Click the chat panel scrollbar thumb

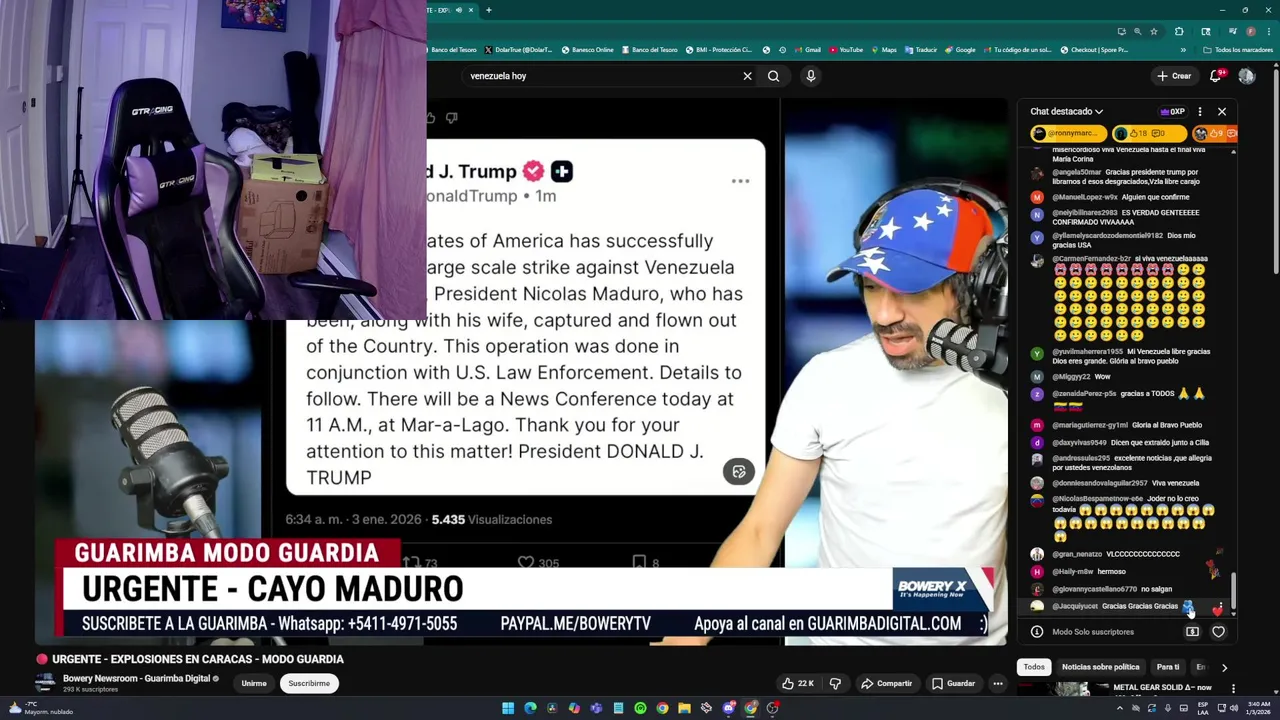[x=1233, y=590]
